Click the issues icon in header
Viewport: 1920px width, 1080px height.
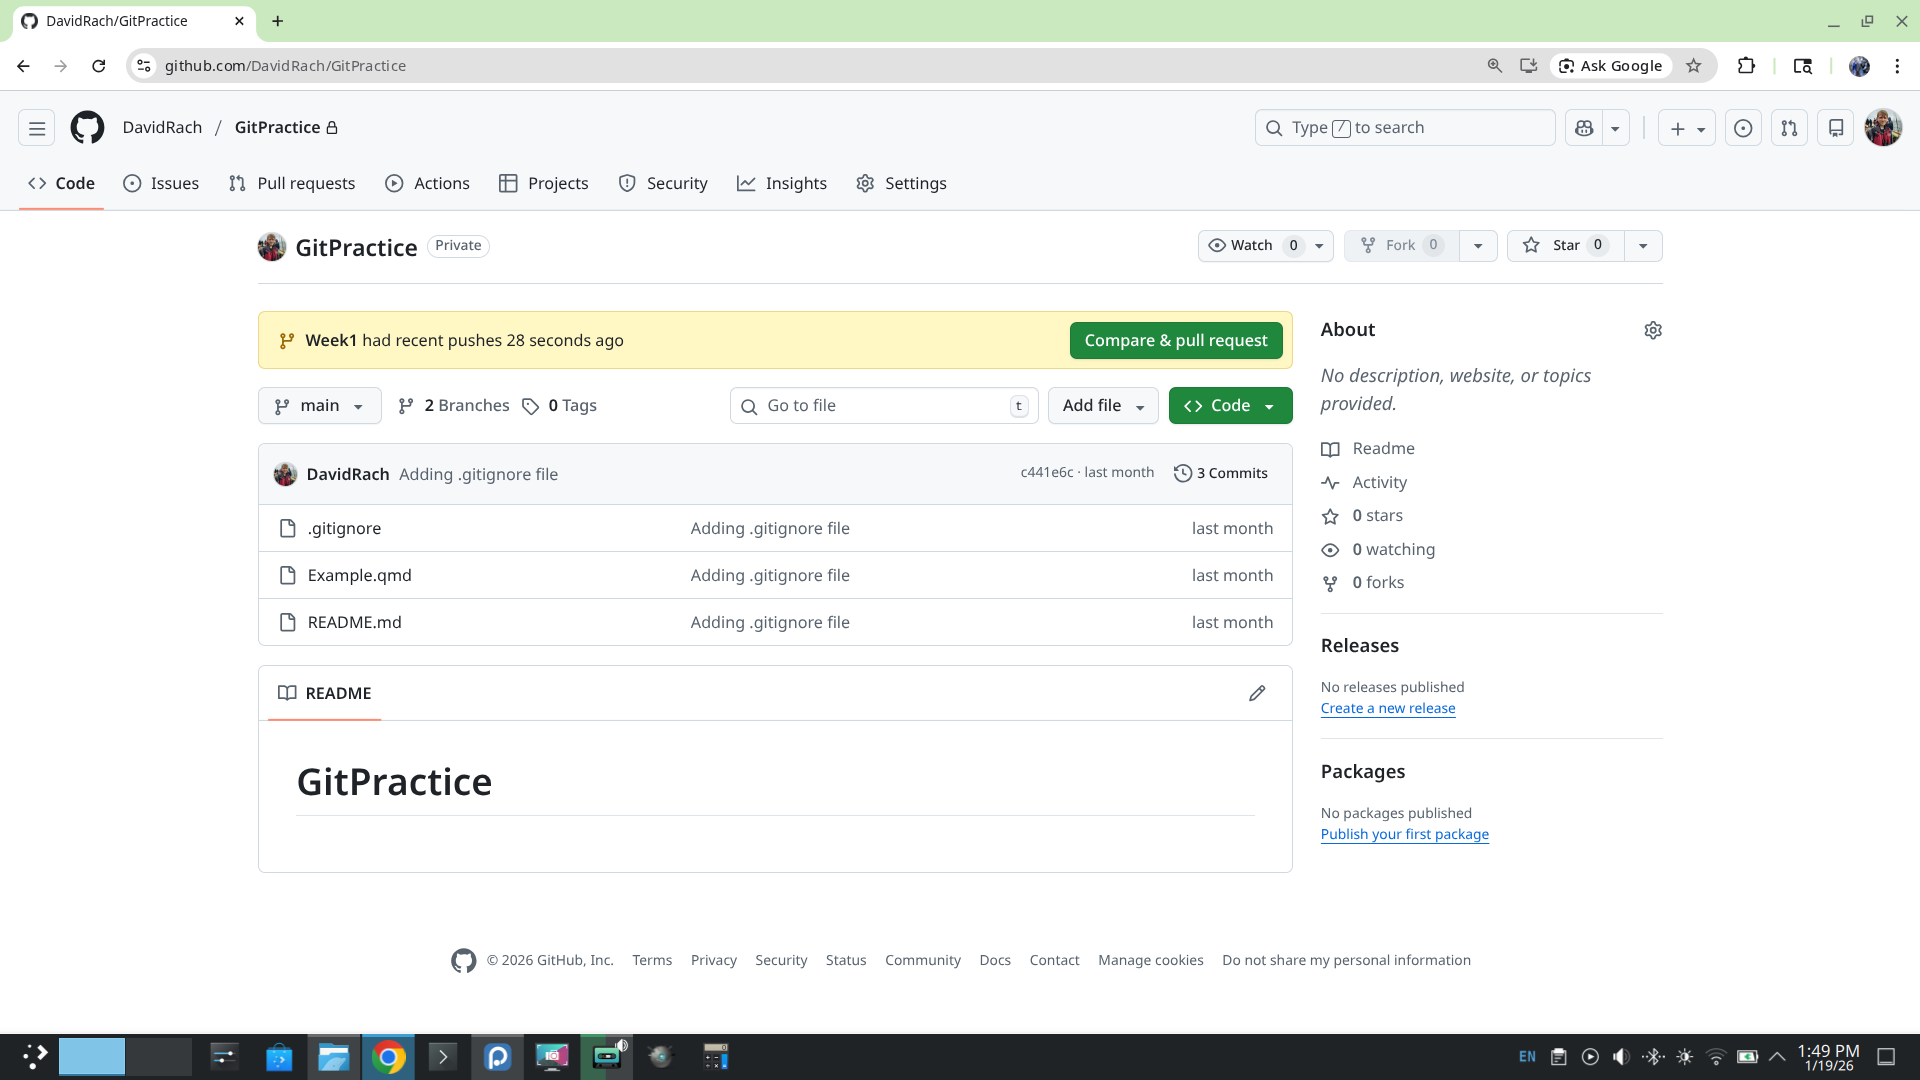(x=1743, y=128)
